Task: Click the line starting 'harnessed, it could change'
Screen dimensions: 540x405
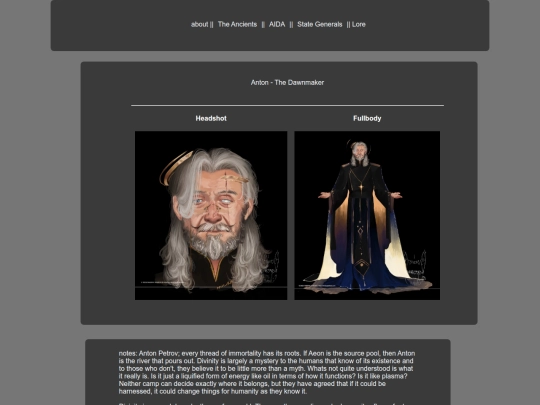Action: coord(212,391)
